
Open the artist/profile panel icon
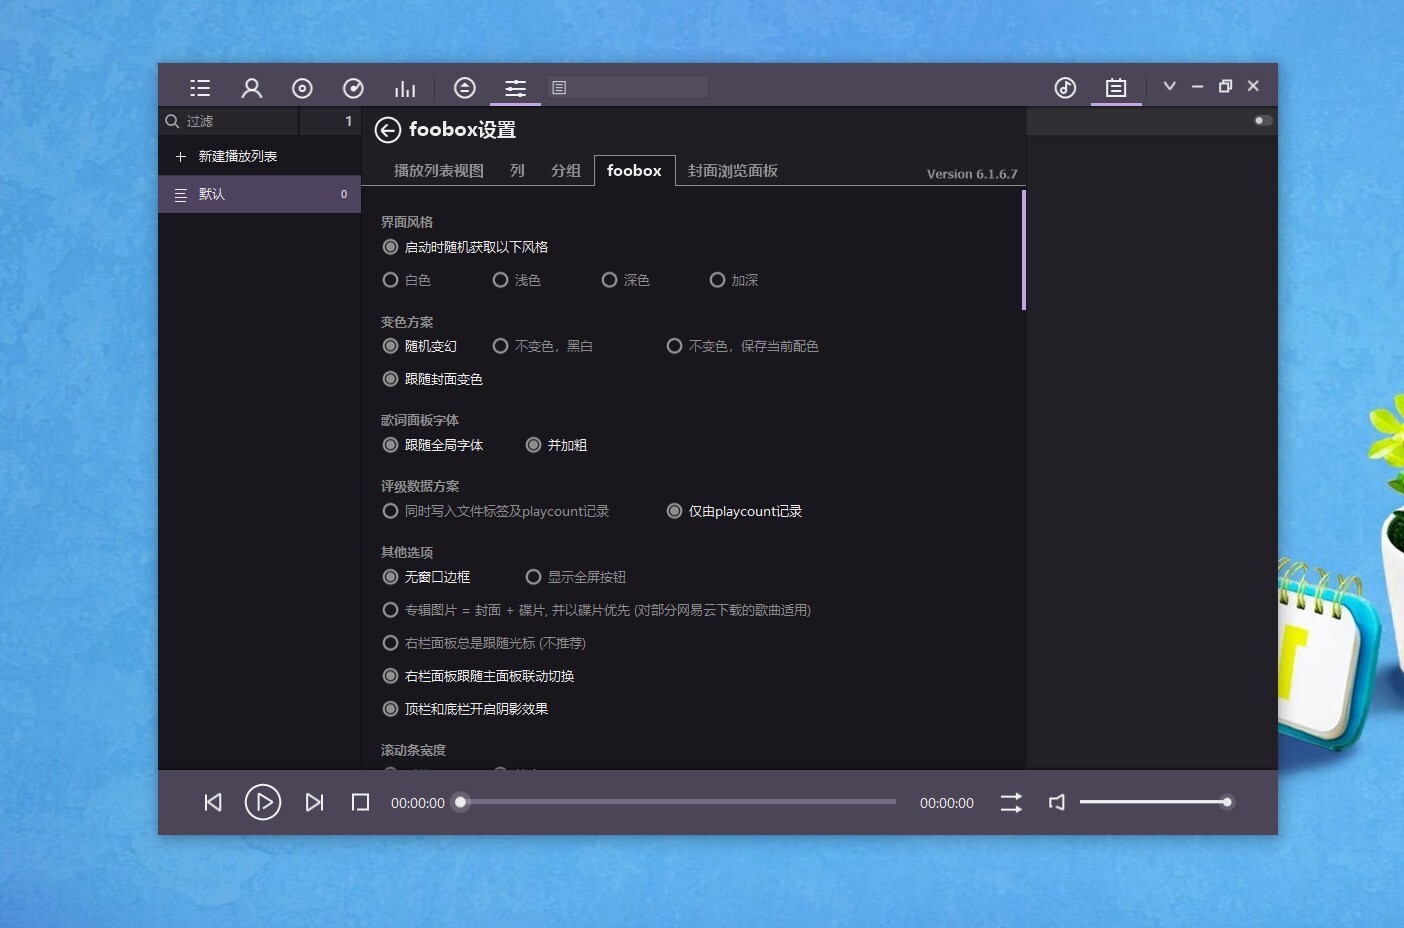(251, 87)
